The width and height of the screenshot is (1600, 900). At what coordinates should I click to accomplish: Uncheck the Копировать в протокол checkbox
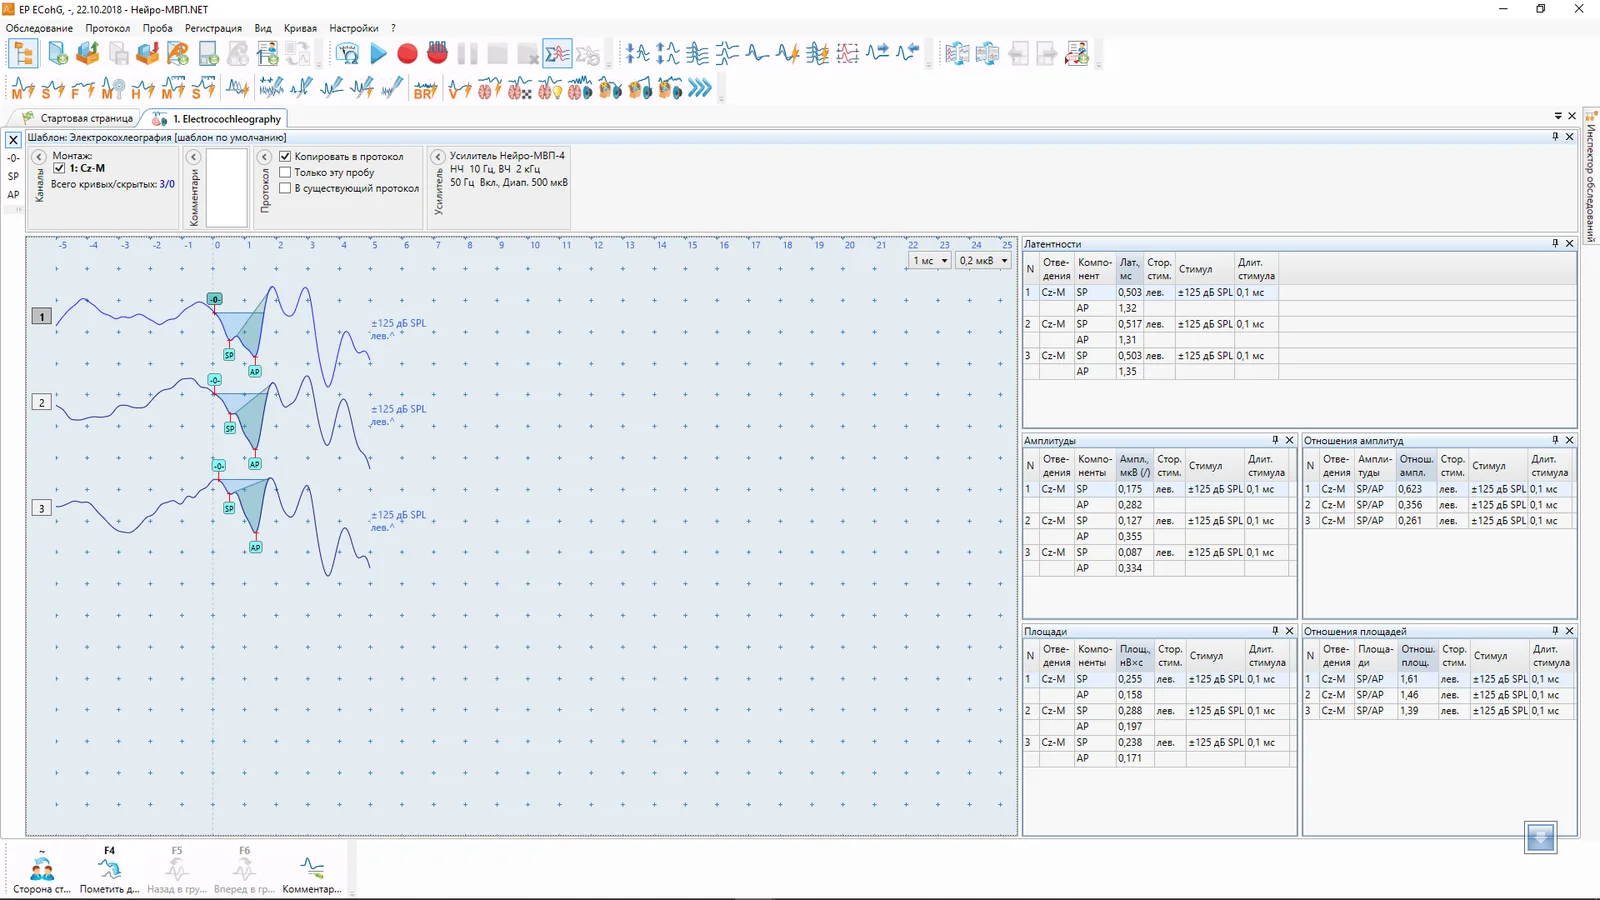pyautogui.click(x=285, y=156)
